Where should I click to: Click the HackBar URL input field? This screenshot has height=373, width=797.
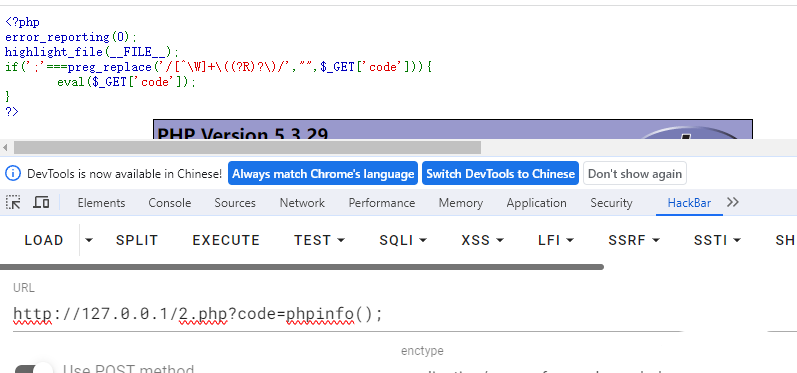pyautogui.click(x=348, y=315)
